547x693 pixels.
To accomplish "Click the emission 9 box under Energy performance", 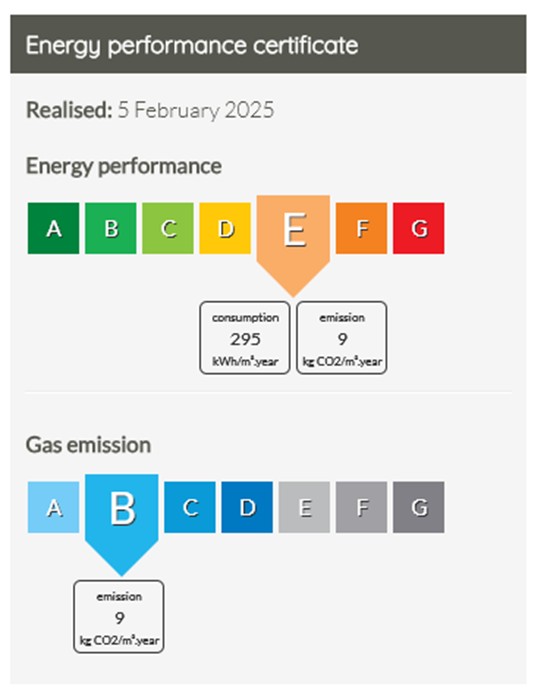I will [342, 338].
